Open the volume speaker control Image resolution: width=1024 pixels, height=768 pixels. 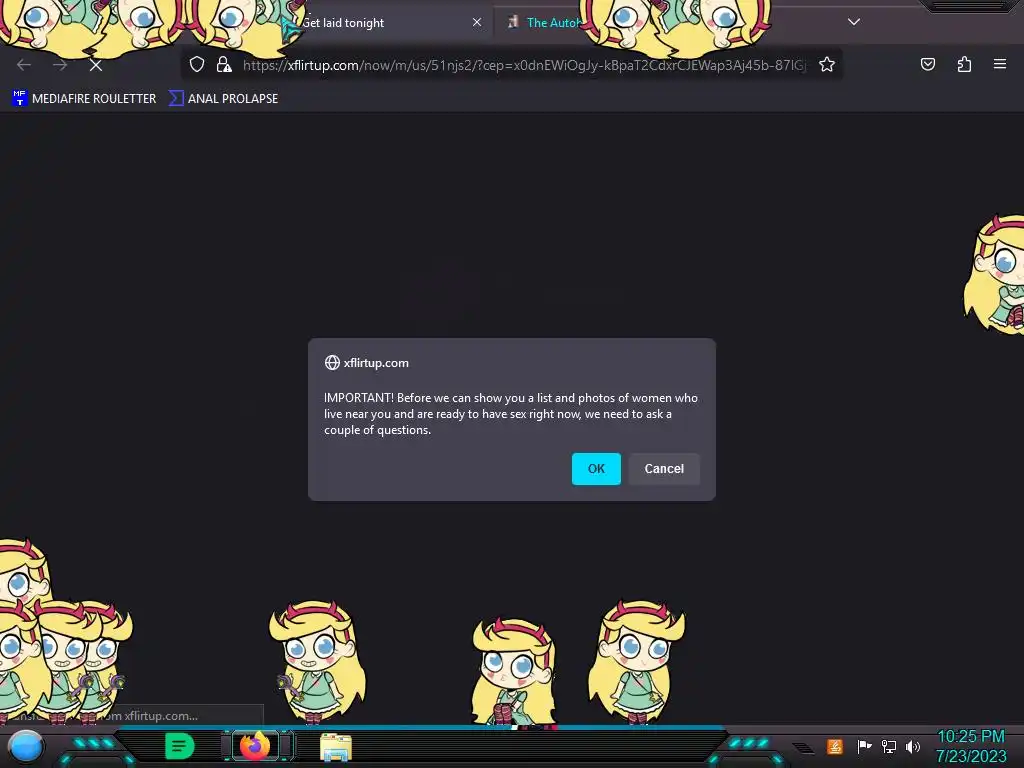pos(913,746)
